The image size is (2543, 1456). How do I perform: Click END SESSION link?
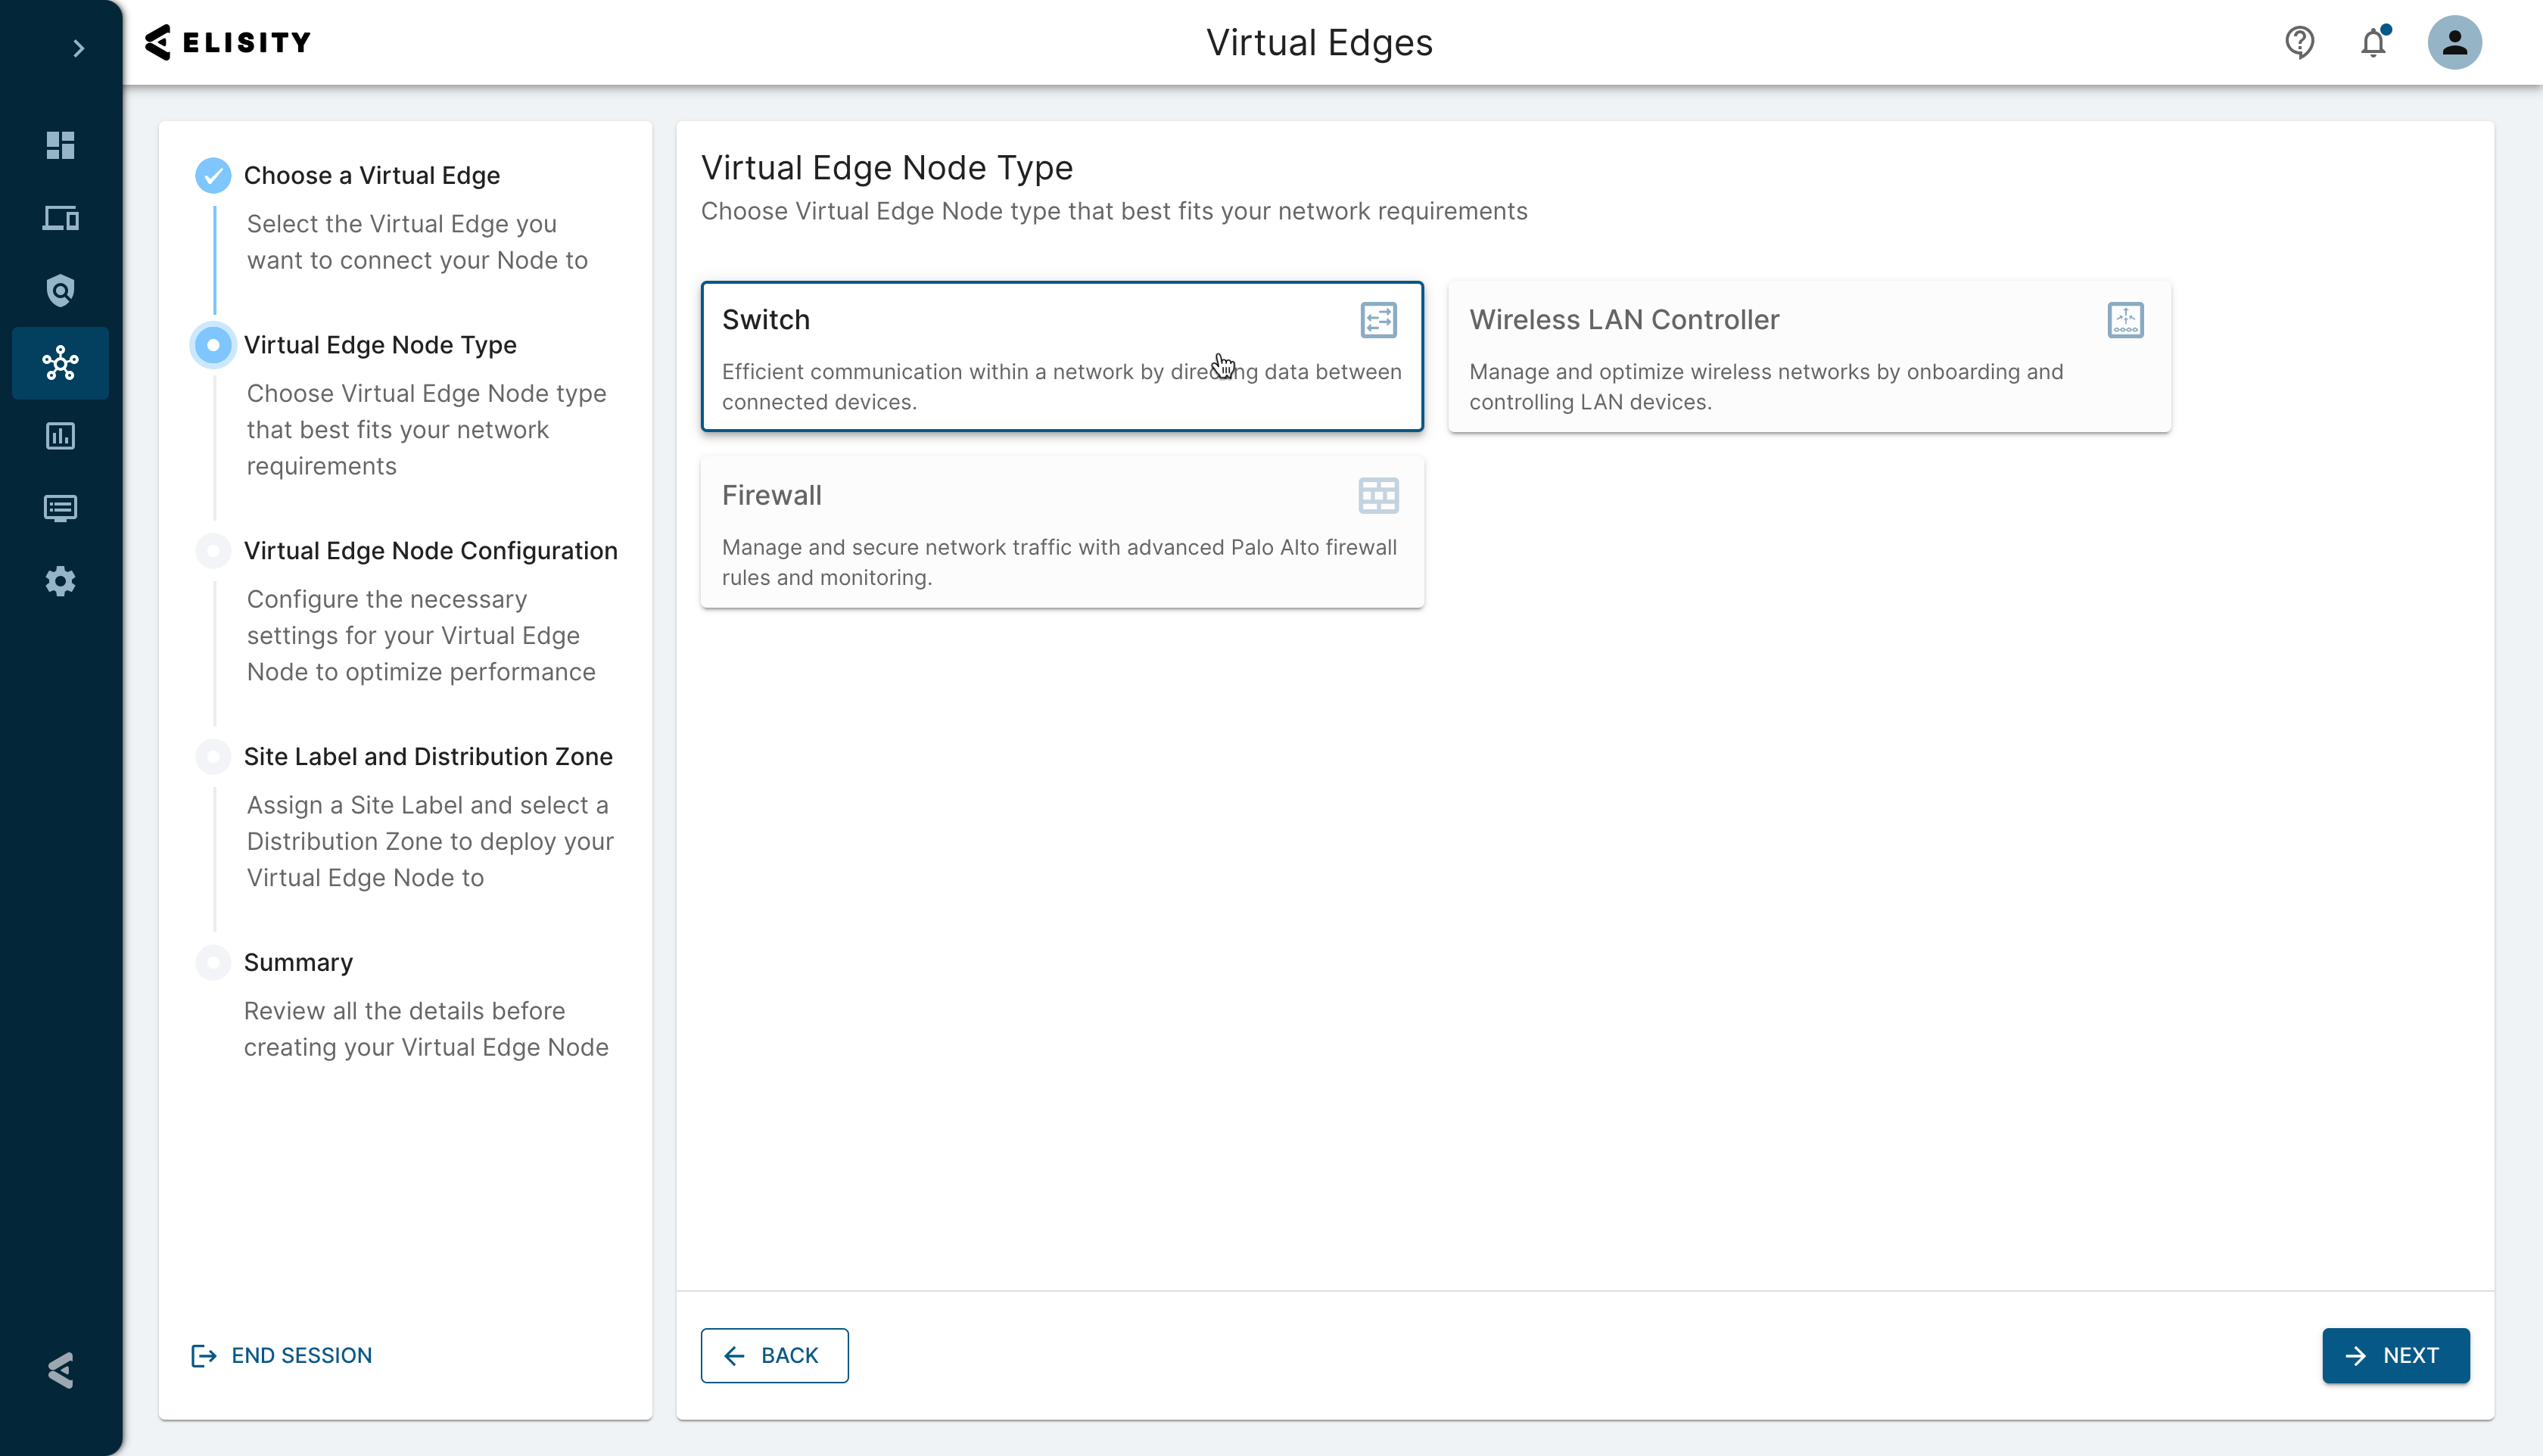[282, 1355]
